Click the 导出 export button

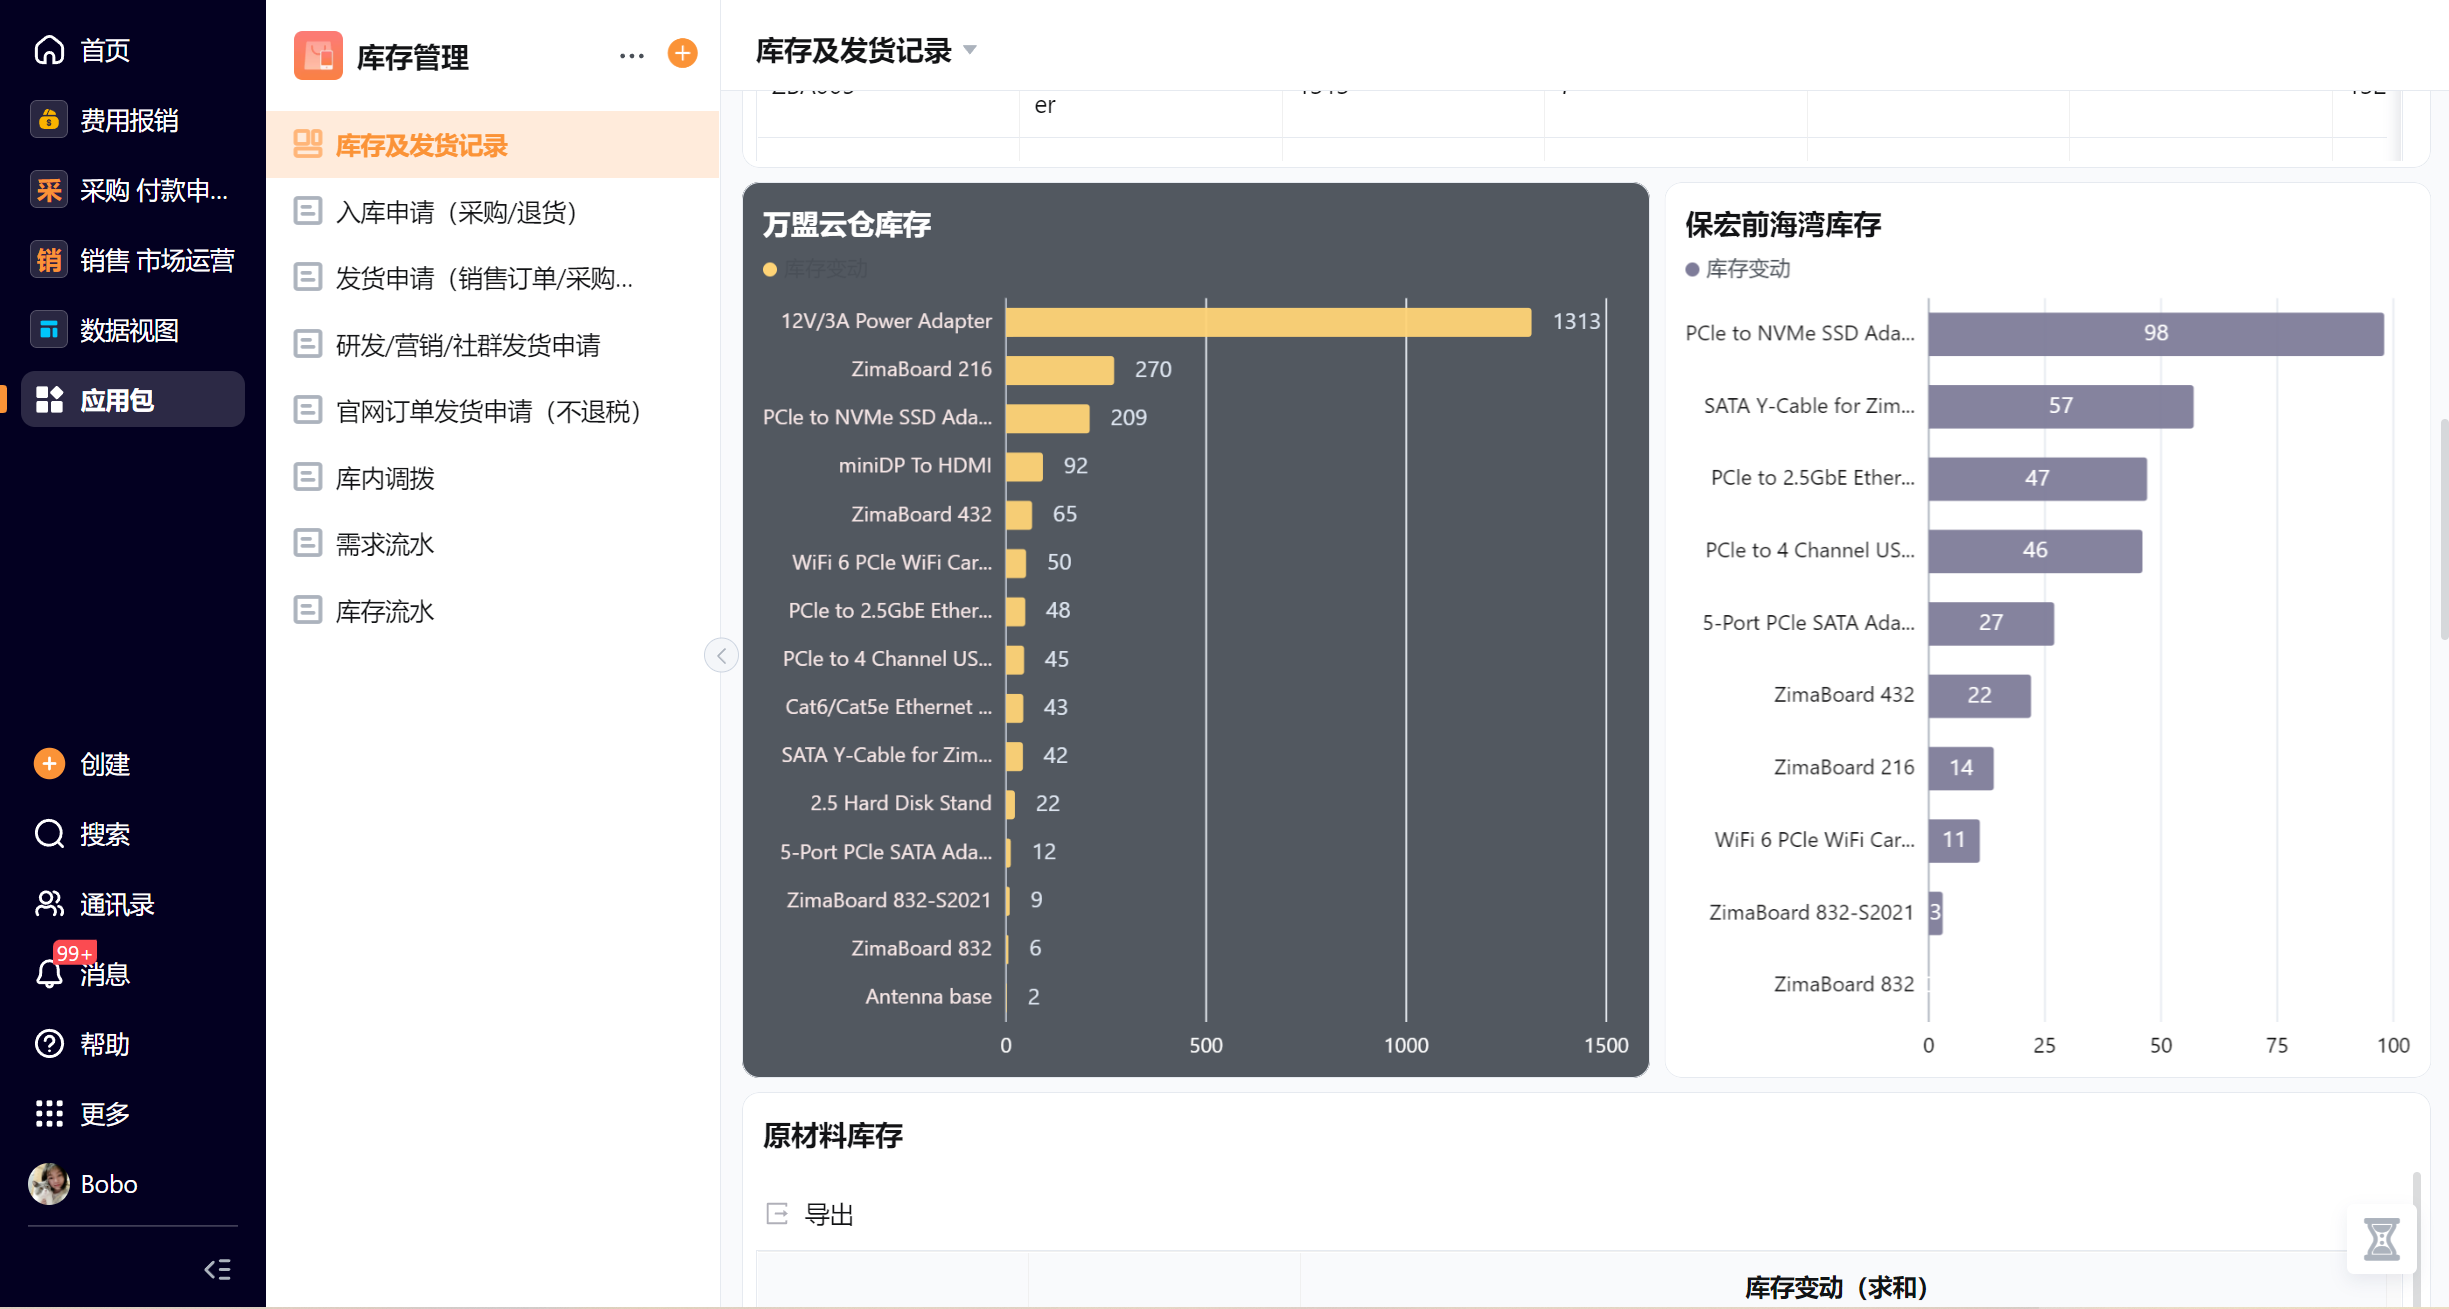(x=810, y=1214)
